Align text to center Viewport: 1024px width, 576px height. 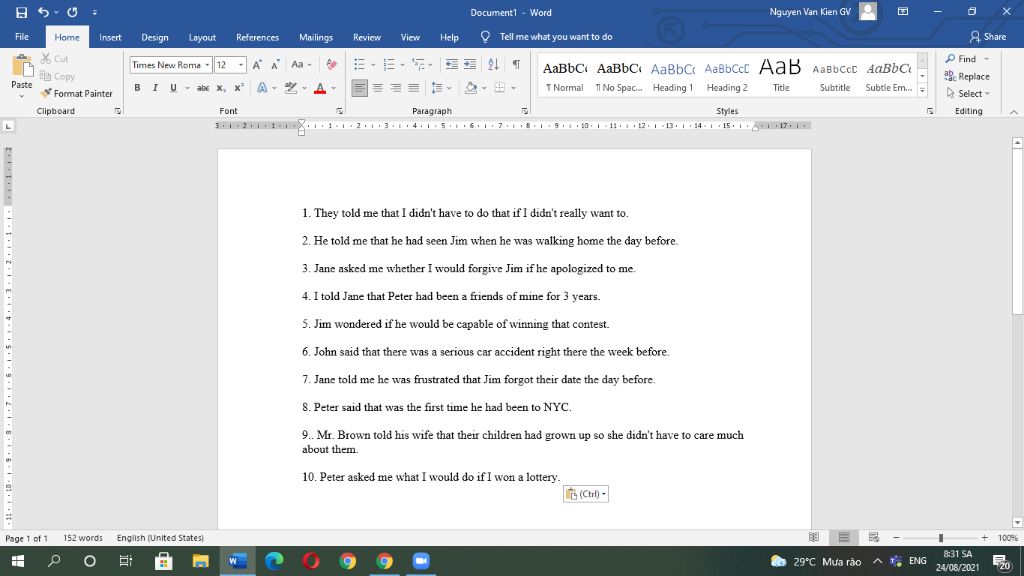[377, 88]
